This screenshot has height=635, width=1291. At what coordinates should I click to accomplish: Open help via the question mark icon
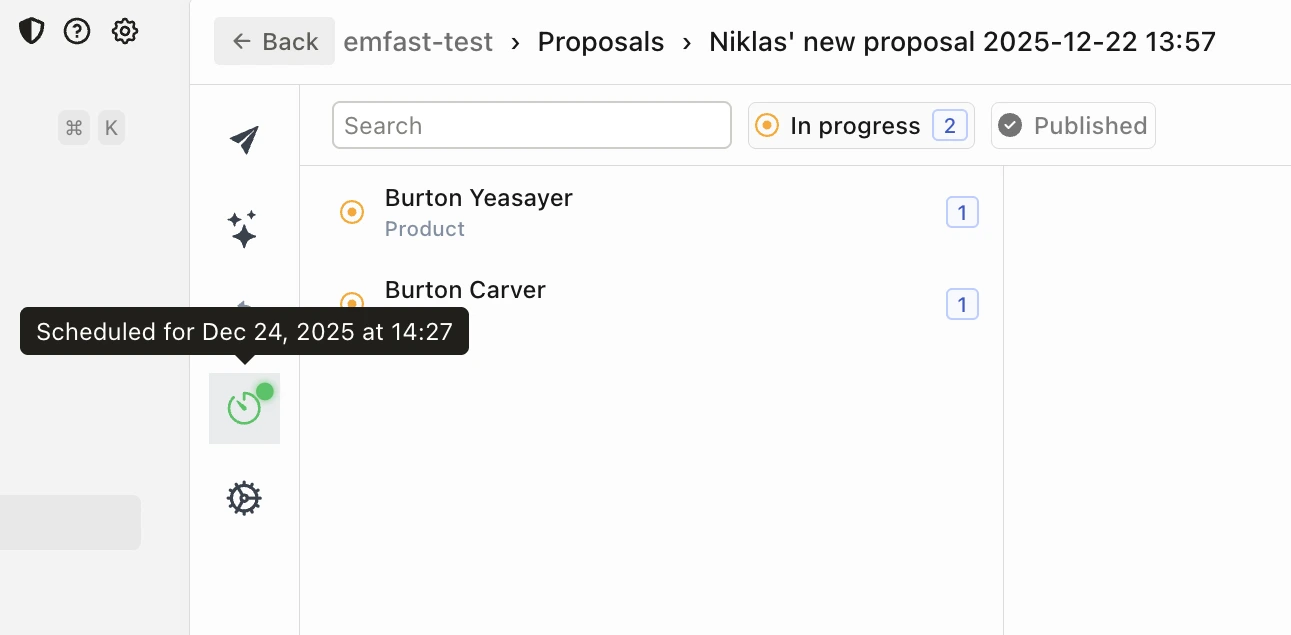point(77,31)
